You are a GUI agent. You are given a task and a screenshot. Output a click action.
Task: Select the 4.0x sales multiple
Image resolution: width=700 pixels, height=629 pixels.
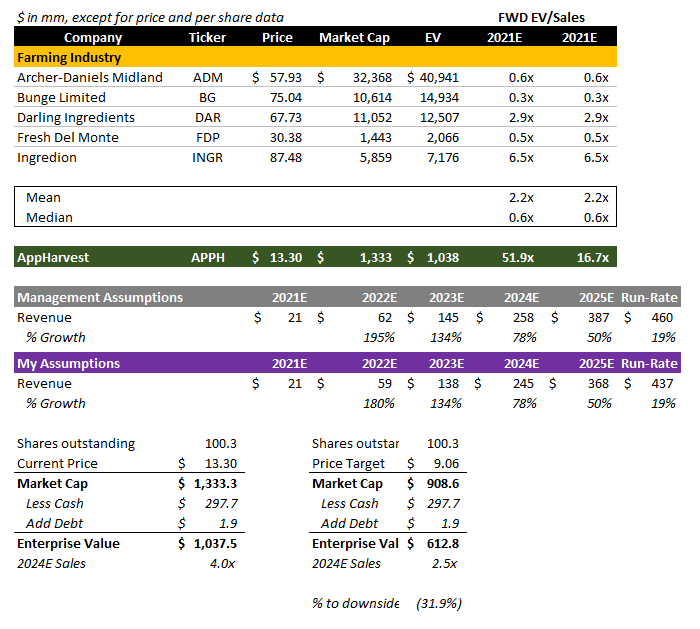pyautogui.click(x=222, y=564)
